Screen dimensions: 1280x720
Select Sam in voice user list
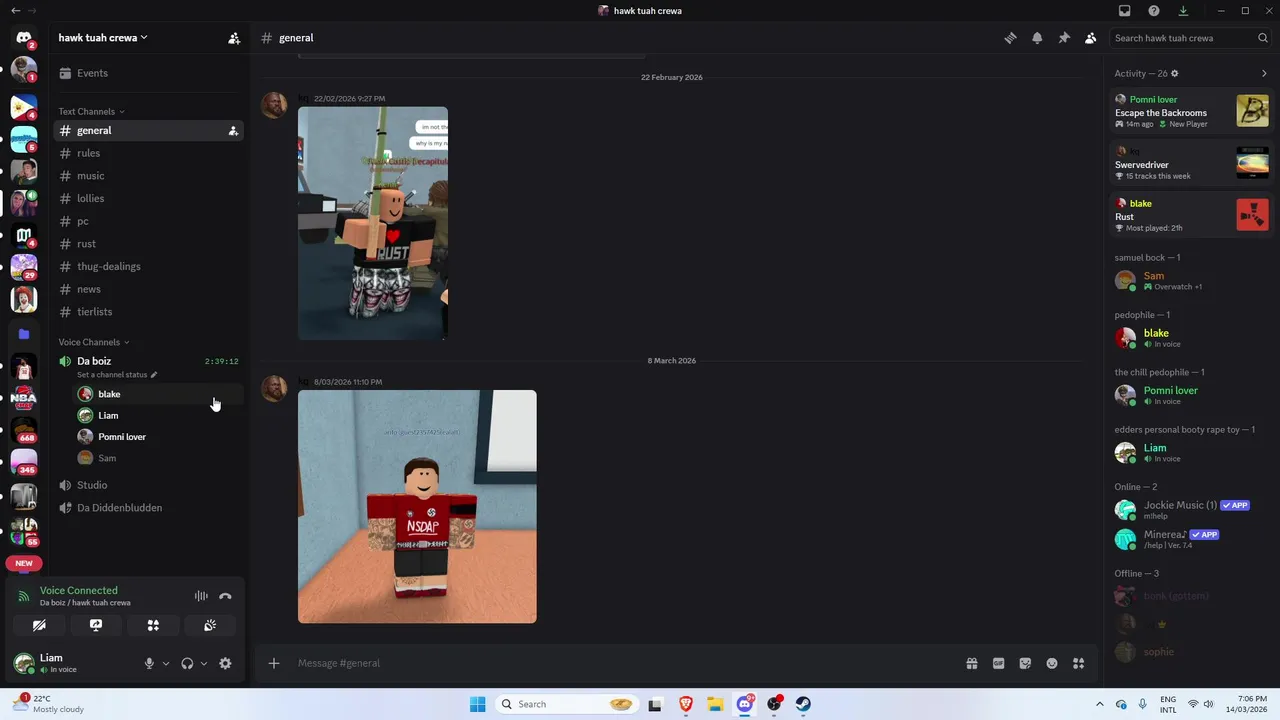[158, 458]
